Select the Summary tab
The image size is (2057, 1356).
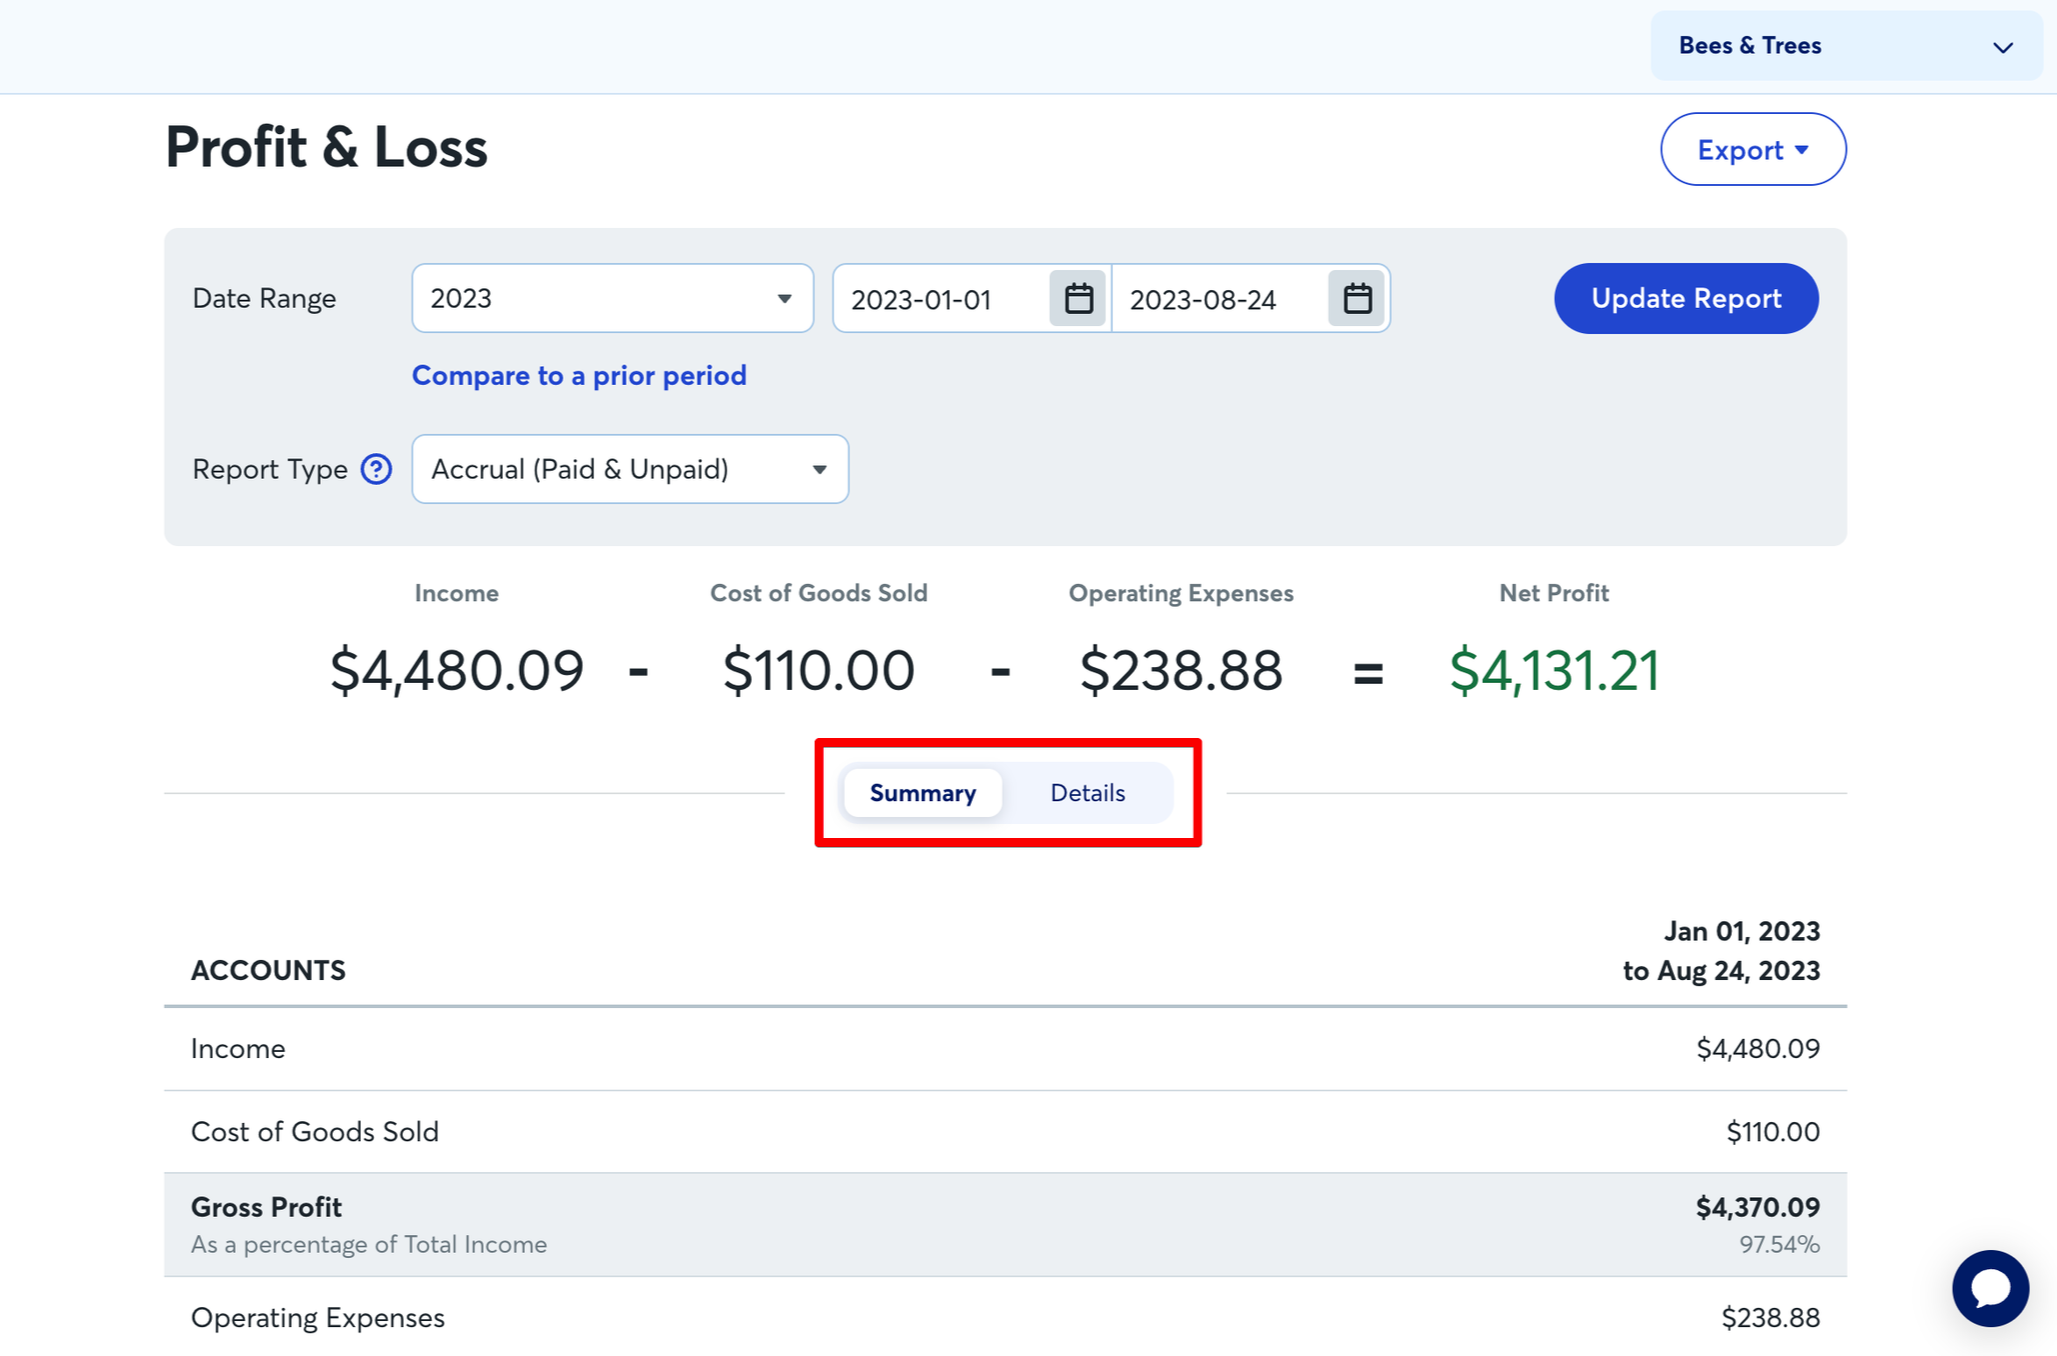coord(922,792)
